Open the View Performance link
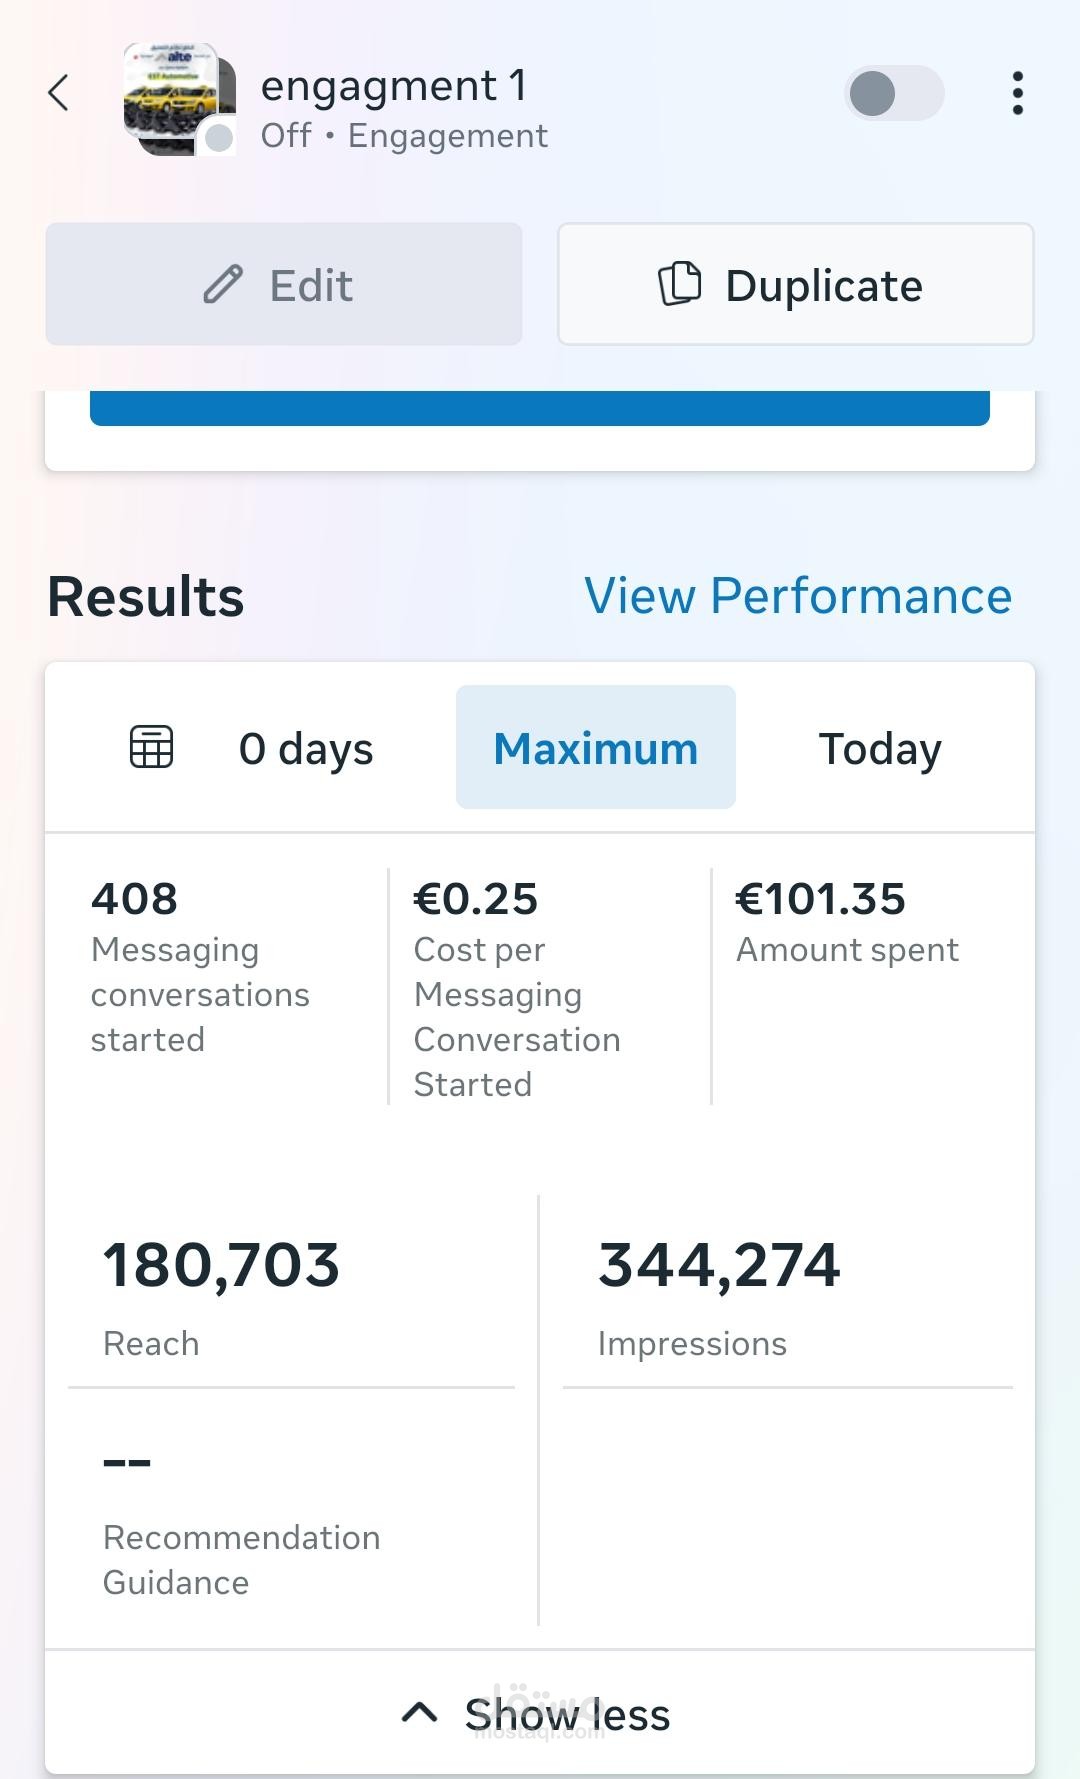 pos(798,596)
